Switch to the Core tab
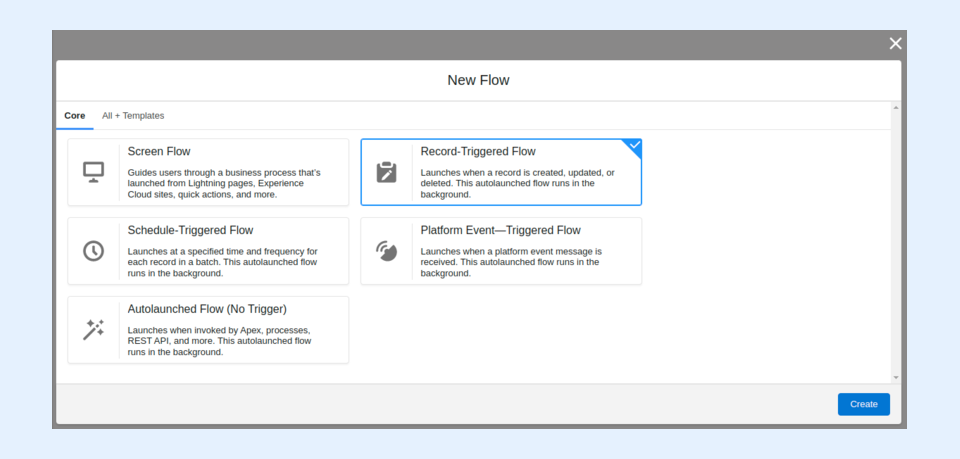 75,116
